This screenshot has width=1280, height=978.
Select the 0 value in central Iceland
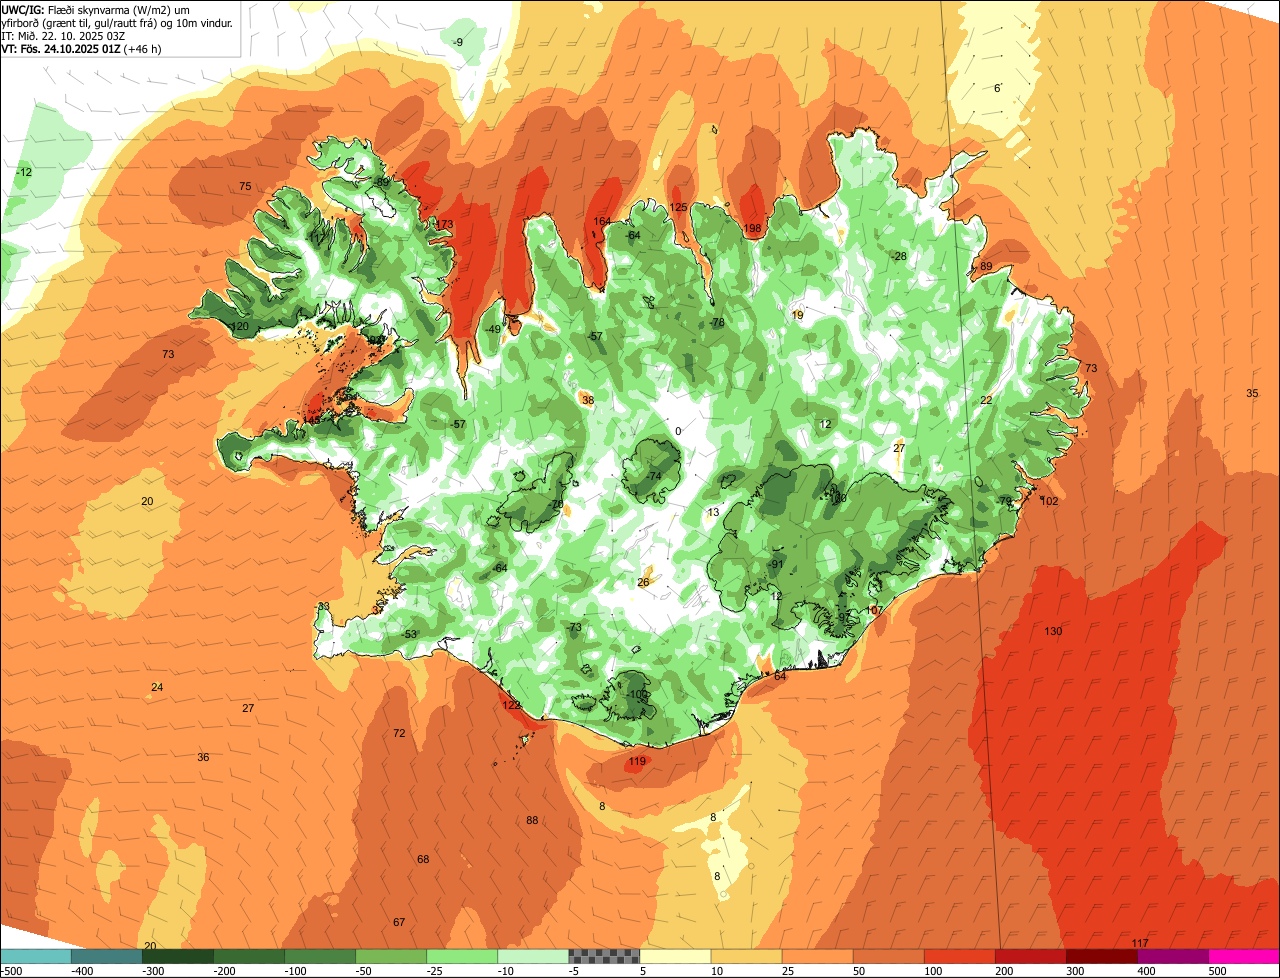678,431
